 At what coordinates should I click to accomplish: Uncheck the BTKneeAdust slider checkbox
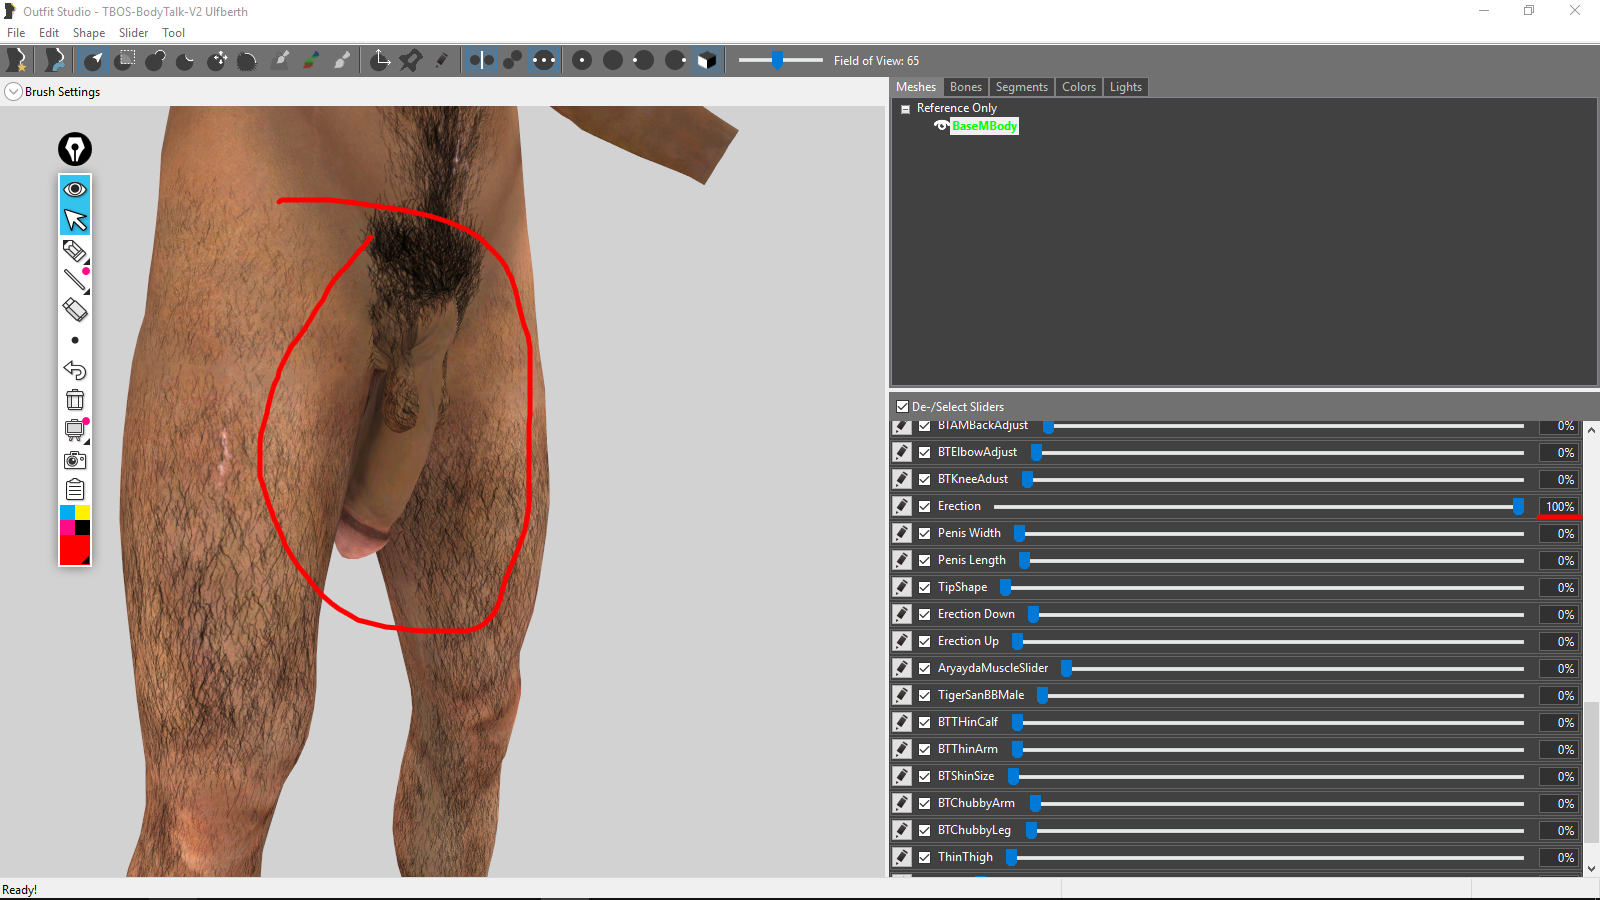pyautogui.click(x=925, y=479)
